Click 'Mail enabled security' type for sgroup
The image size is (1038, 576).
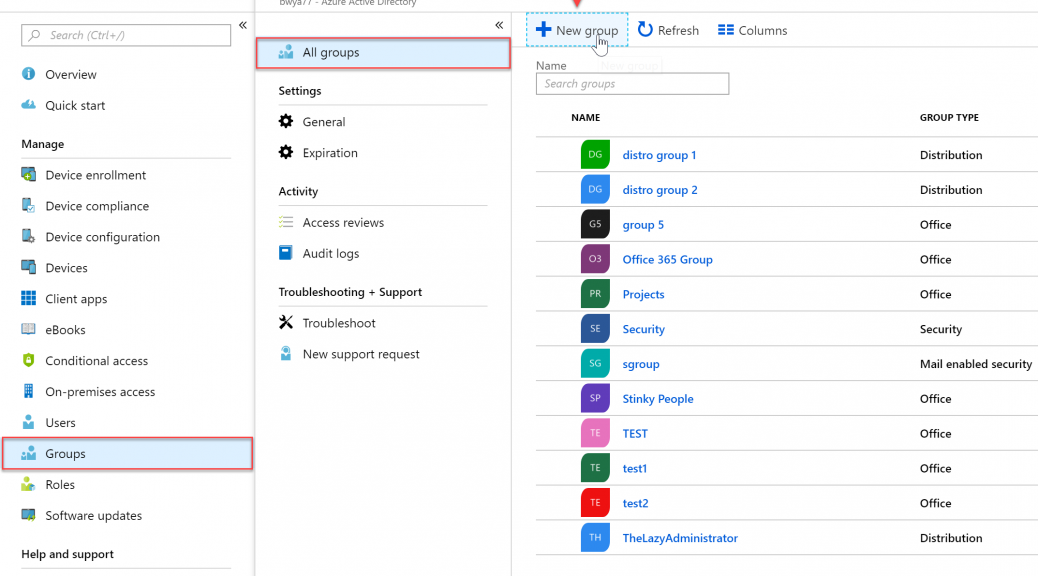pyautogui.click(x=976, y=364)
